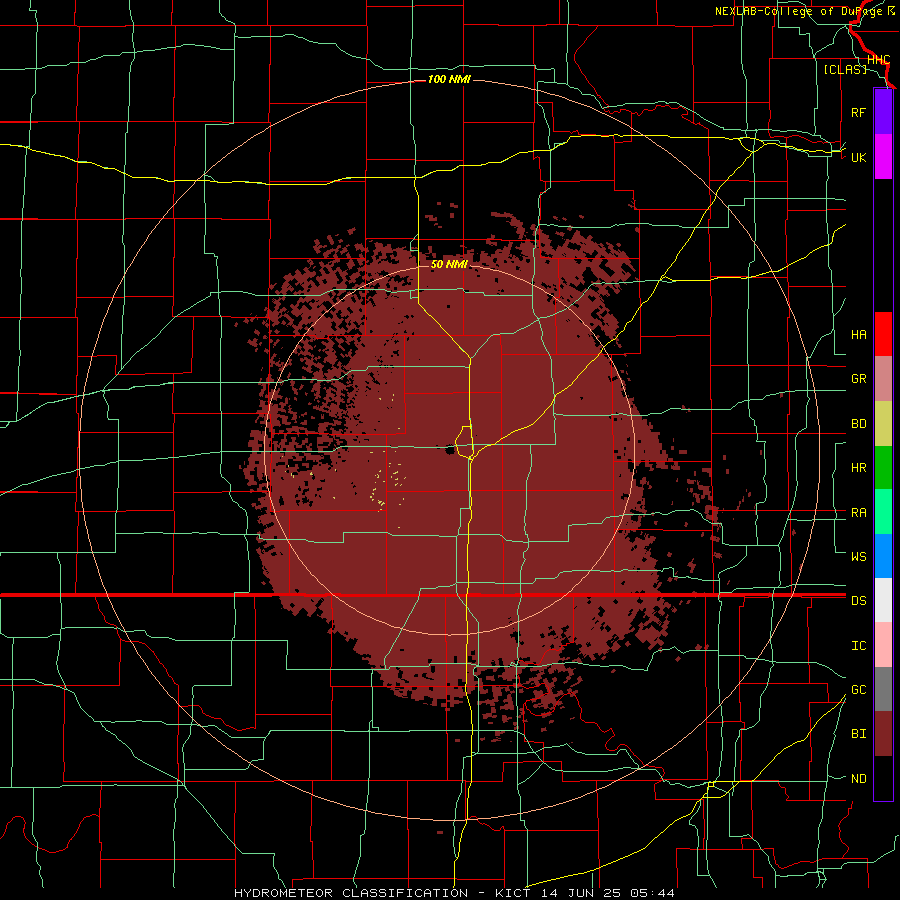Click the gray GC legend swatch
Screen dimensions: 900x900
[x=883, y=689]
